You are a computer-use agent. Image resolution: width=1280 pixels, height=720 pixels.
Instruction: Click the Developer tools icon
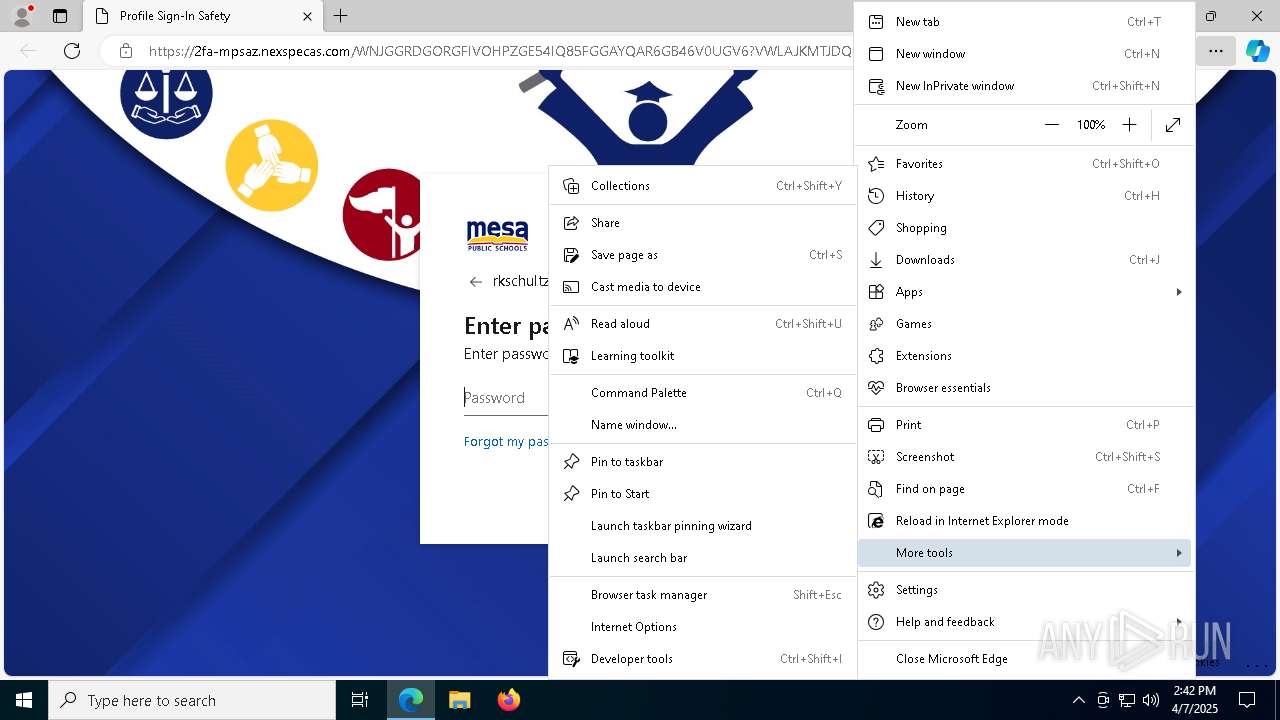pyautogui.click(x=571, y=659)
